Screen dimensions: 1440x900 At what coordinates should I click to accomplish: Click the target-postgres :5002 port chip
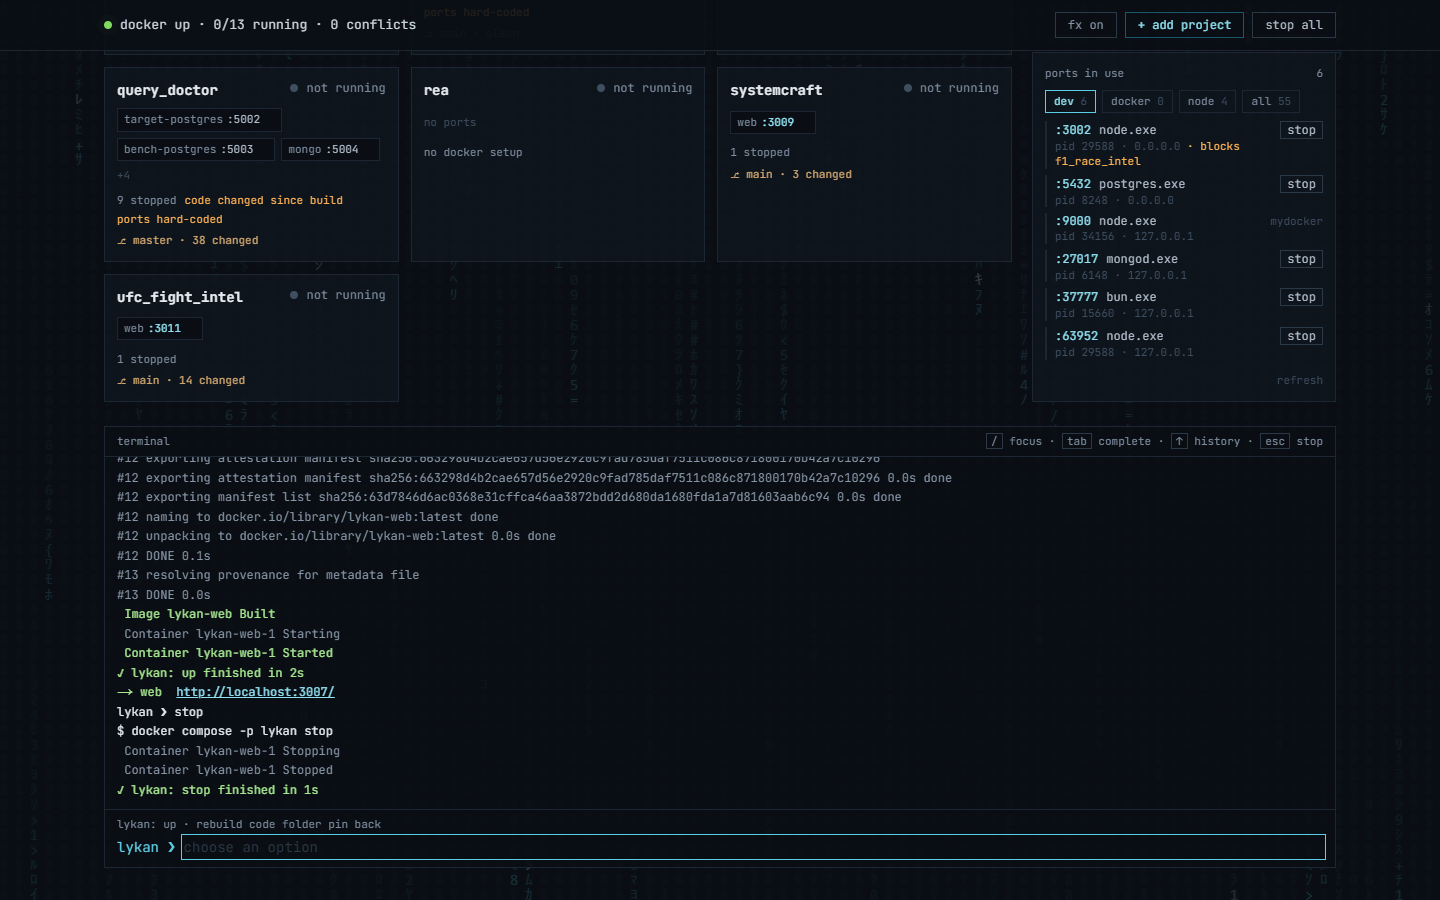click(199, 120)
